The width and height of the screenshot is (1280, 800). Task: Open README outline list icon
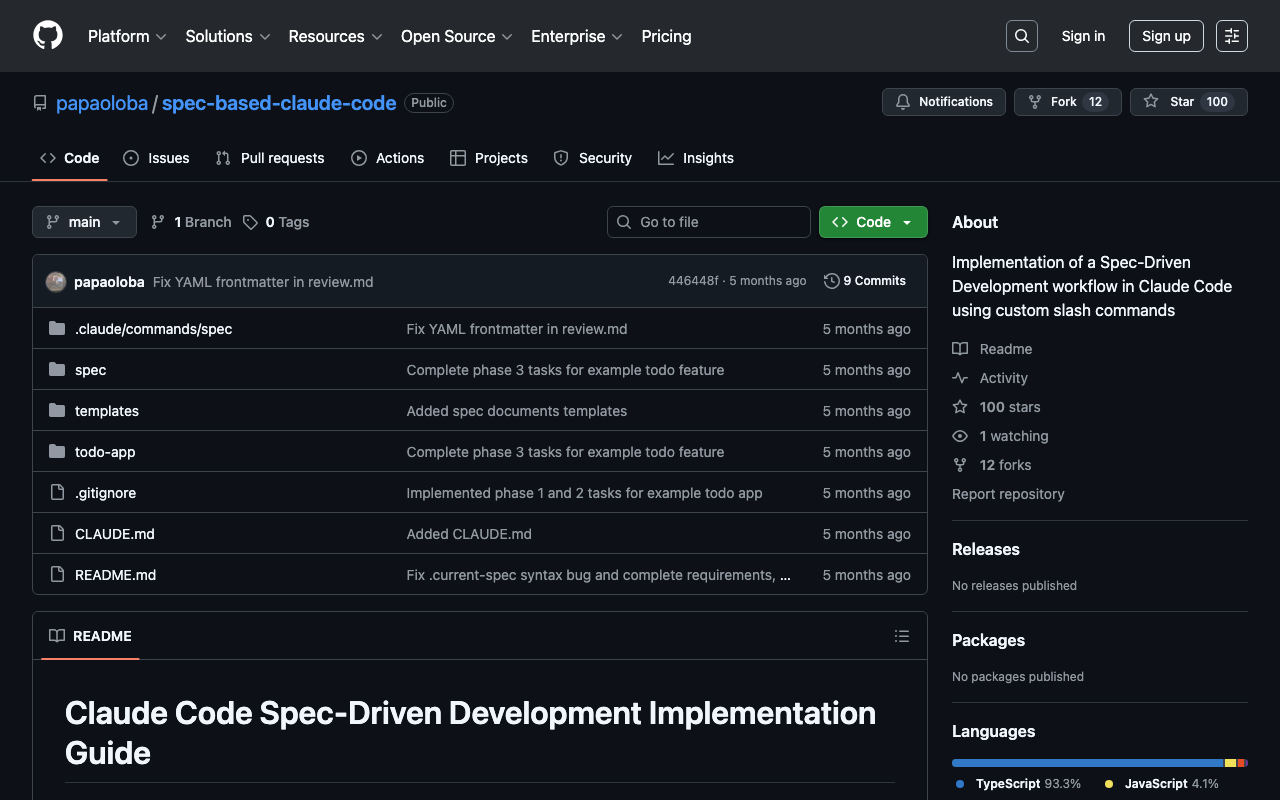point(901,636)
